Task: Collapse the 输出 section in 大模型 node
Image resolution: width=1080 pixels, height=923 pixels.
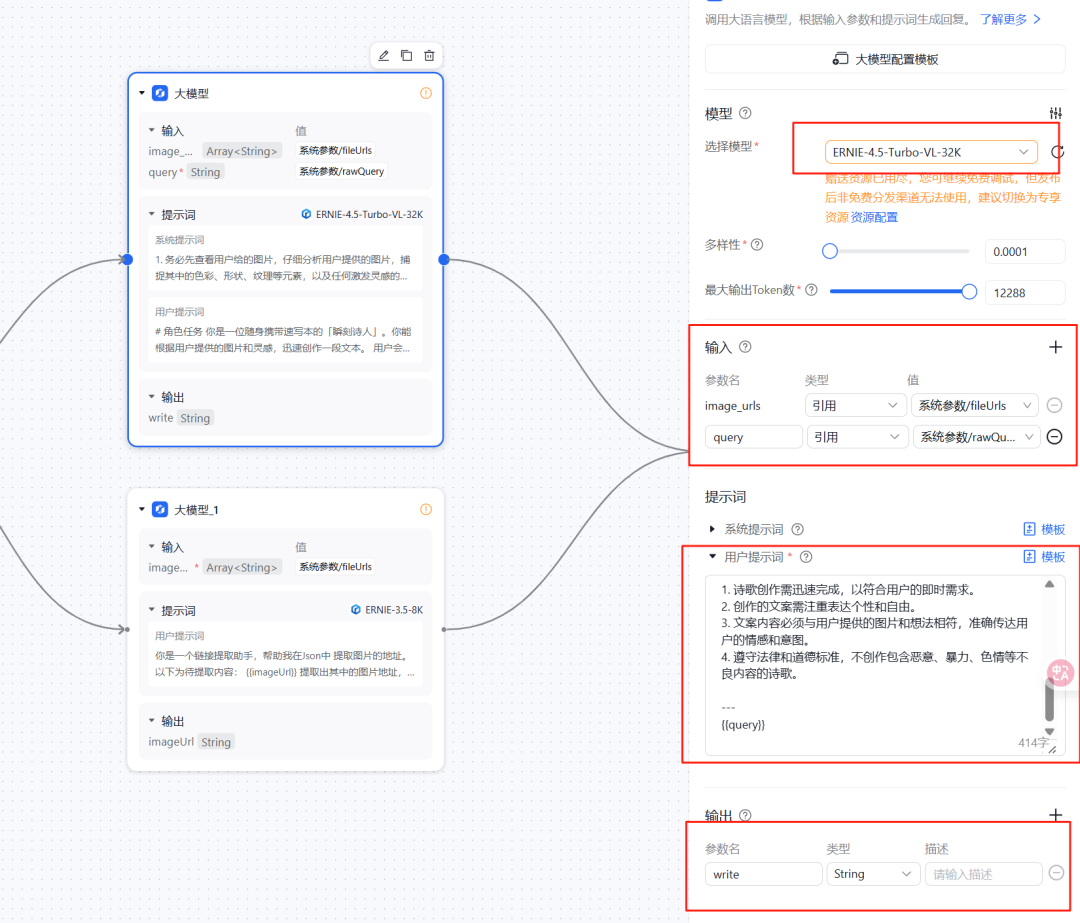Action: pyautogui.click(x=152, y=397)
